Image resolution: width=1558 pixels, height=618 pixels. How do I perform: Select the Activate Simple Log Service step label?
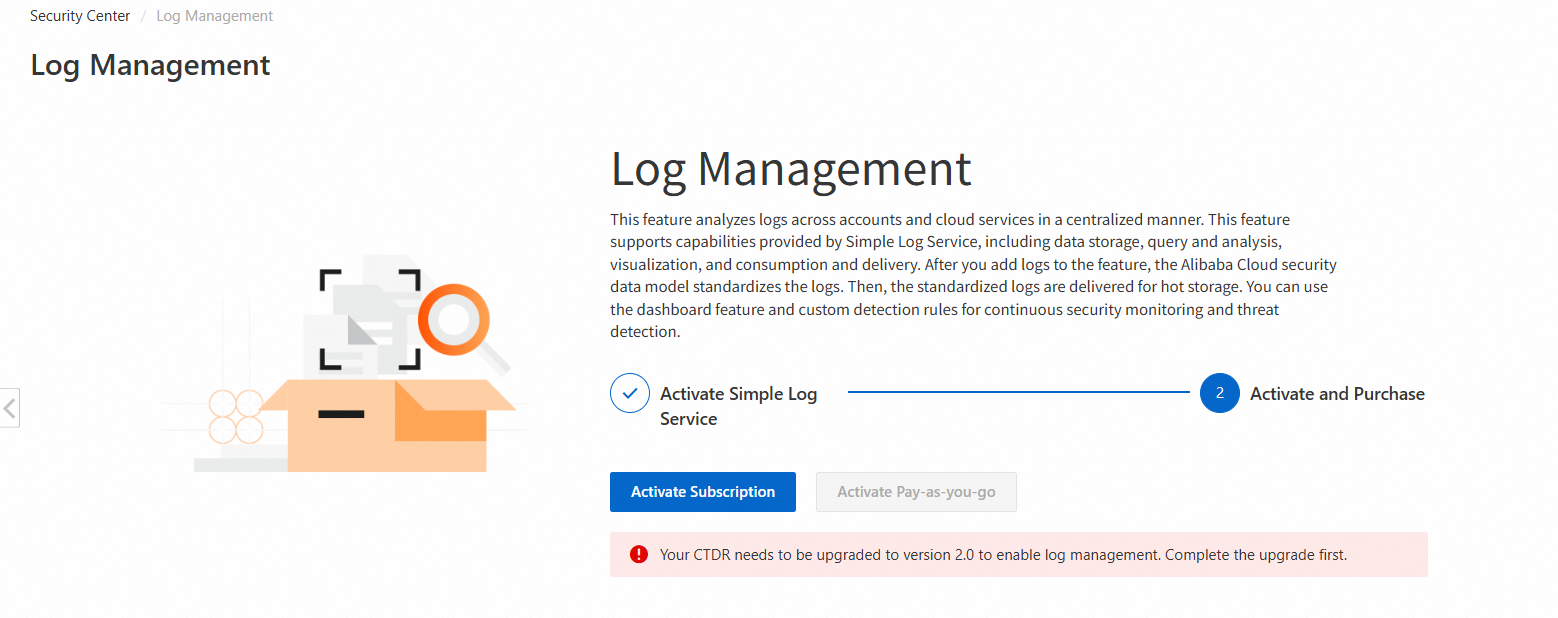[738, 406]
